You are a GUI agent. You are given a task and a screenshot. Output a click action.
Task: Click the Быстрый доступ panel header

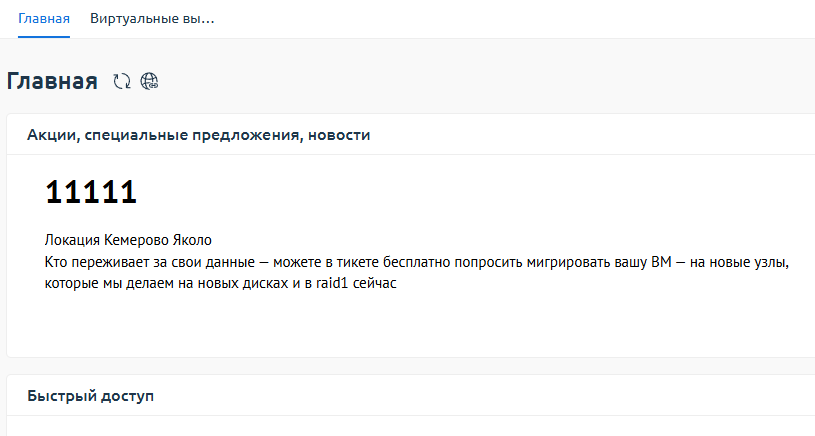coord(91,396)
